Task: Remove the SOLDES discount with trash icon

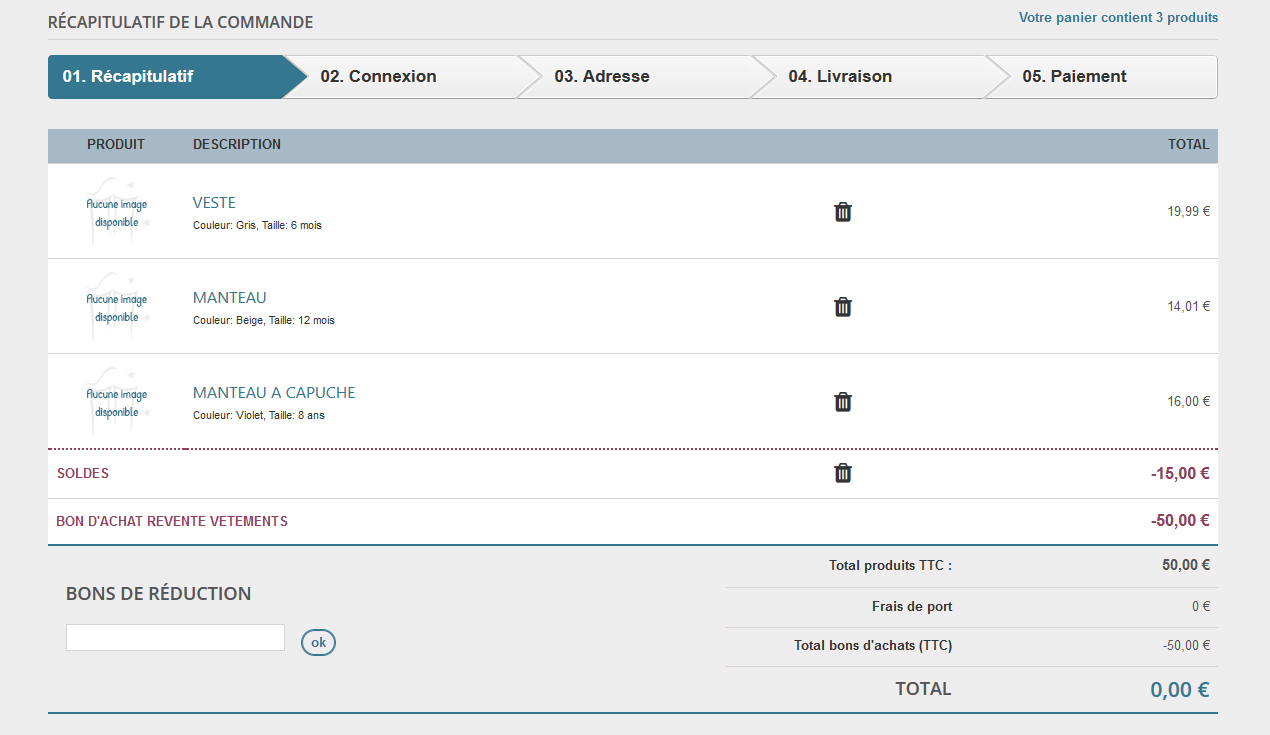Action: (x=843, y=473)
